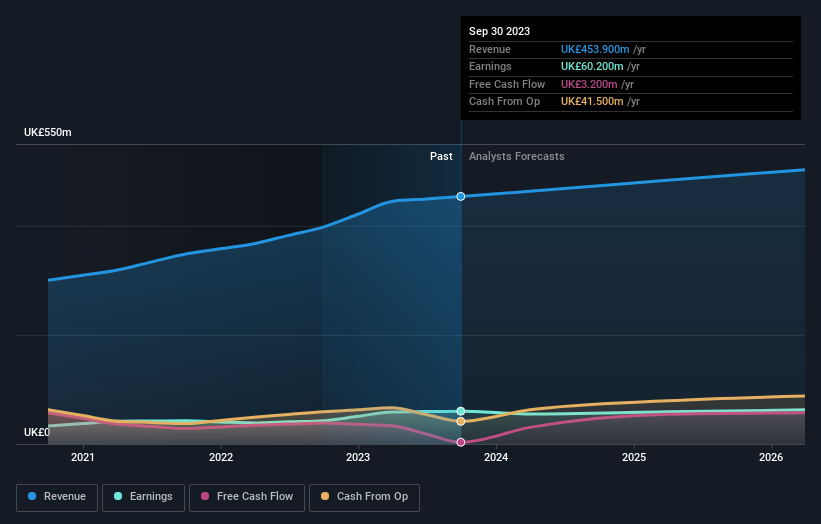Click the UK£60.200m earnings value
Image resolution: width=821 pixels, height=524 pixels.
point(592,66)
